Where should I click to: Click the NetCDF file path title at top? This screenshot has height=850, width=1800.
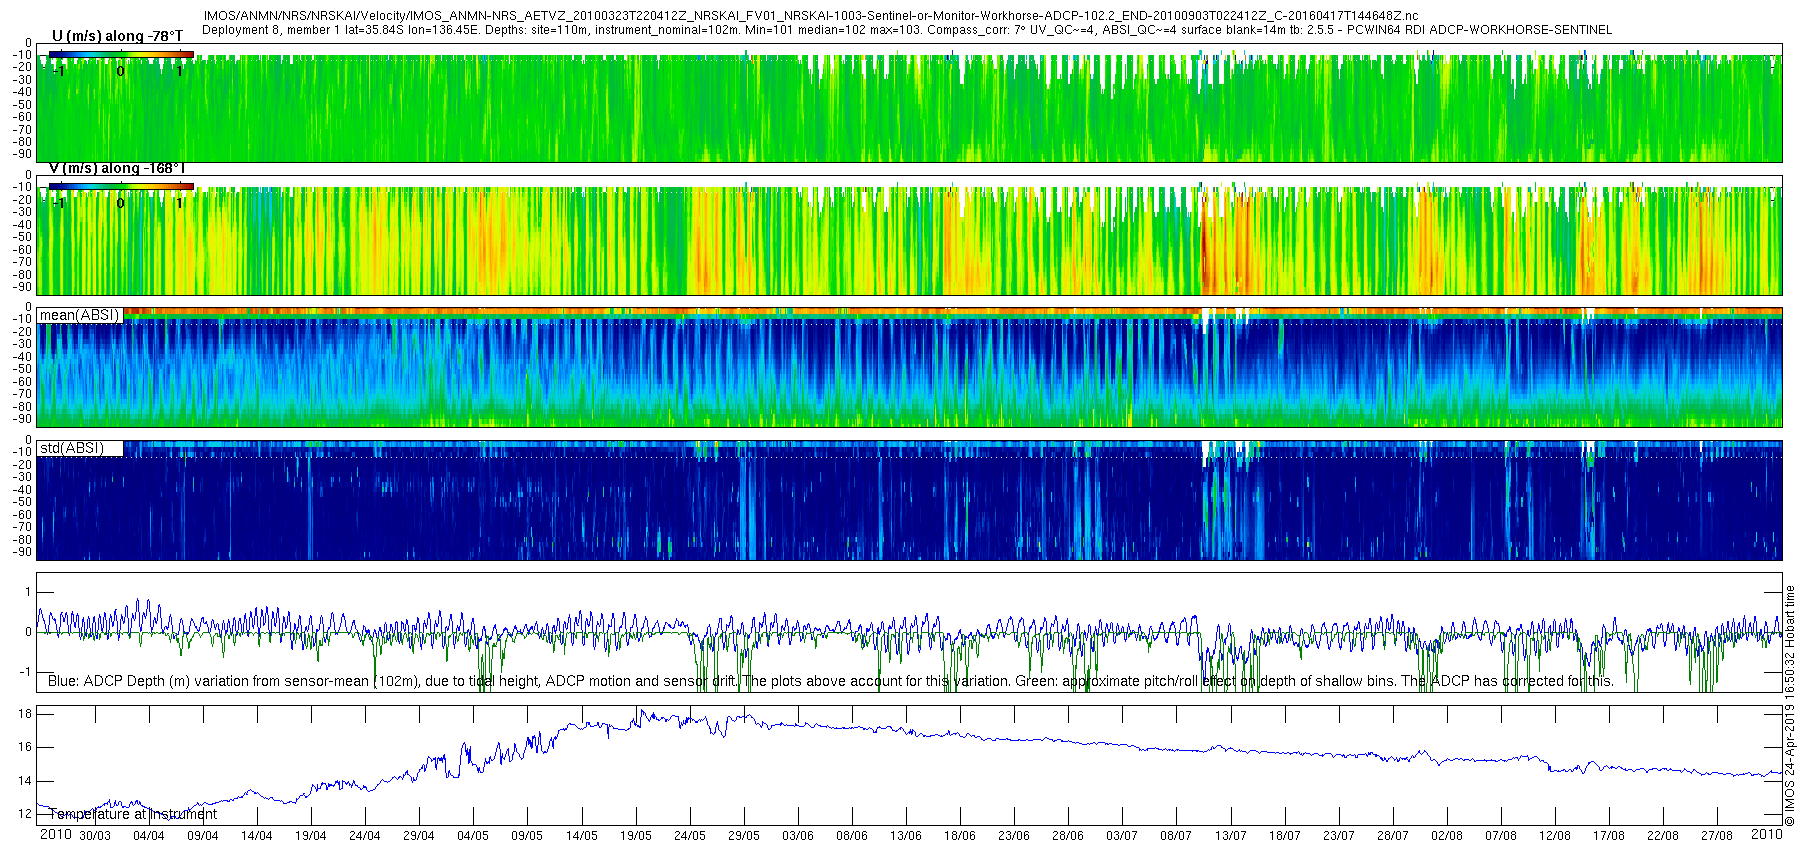pos(810,16)
